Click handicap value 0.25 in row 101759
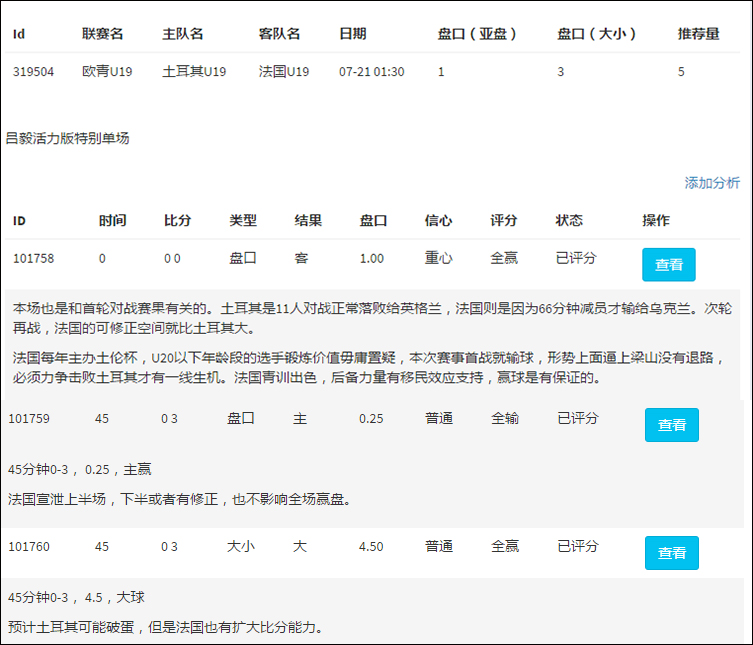The height and width of the screenshot is (645, 753). pyautogui.click(x=371, y=418)
